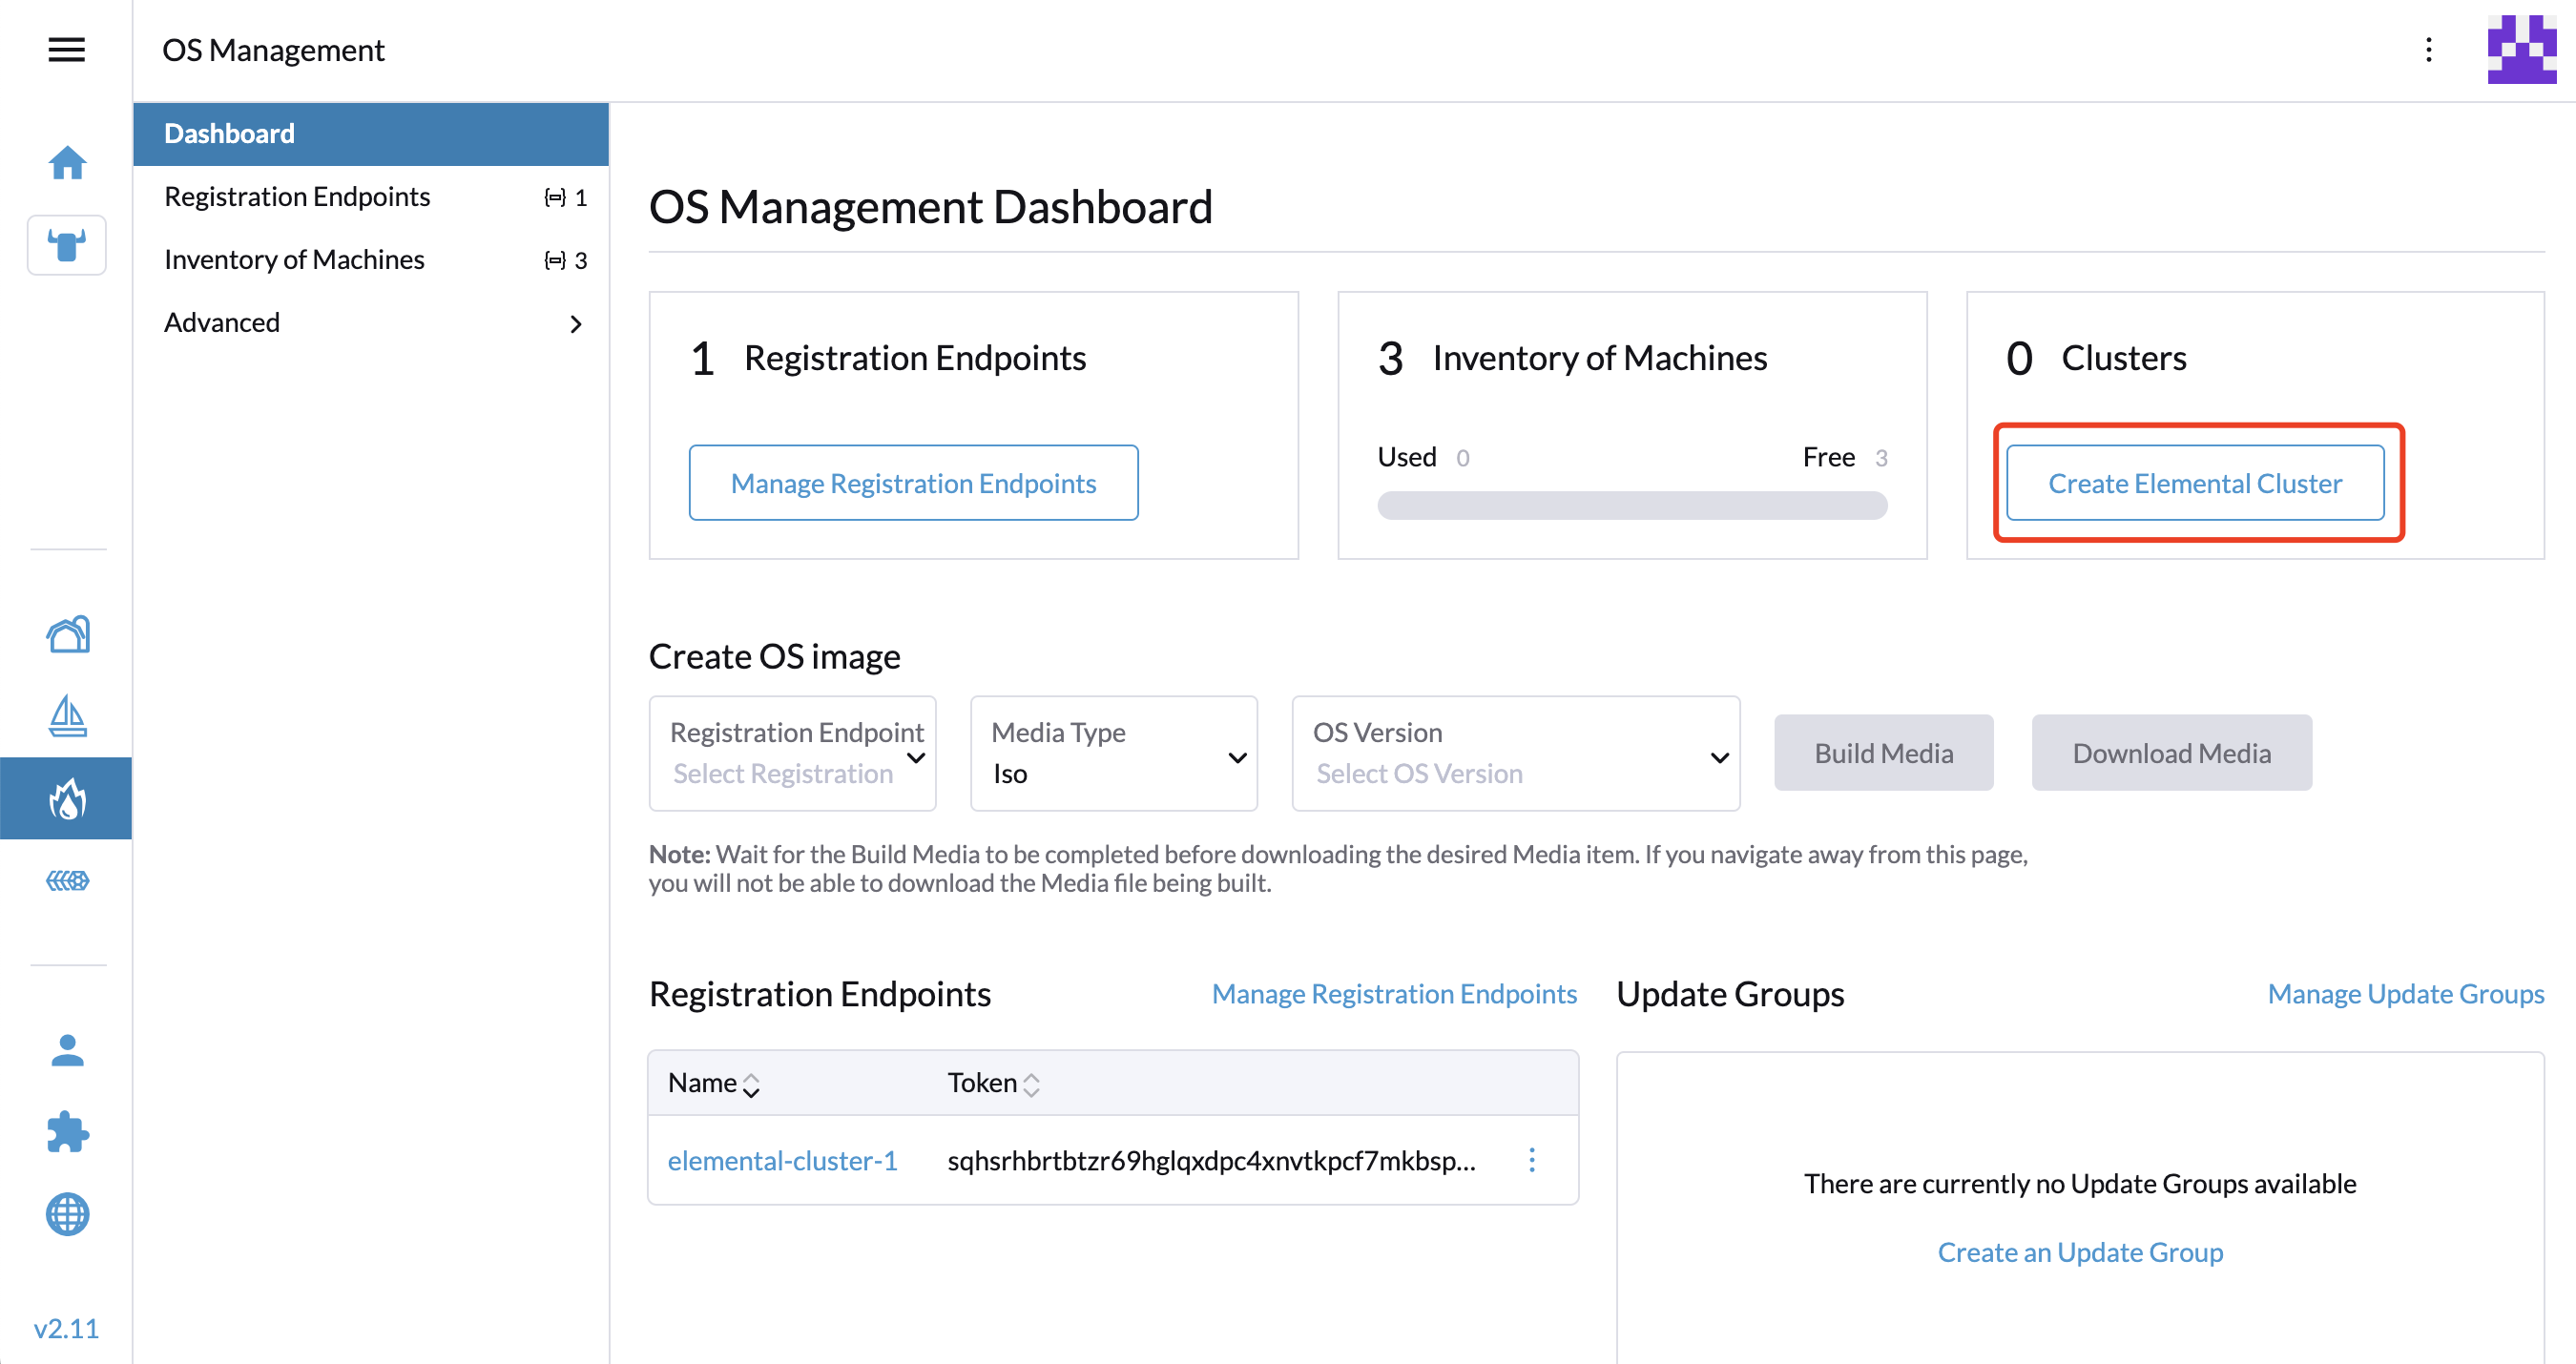The height and width of the screenshot is (1364, 2576).
Task: Open the Registration Endpoint dropdown
Action: [x=792, y=753]
